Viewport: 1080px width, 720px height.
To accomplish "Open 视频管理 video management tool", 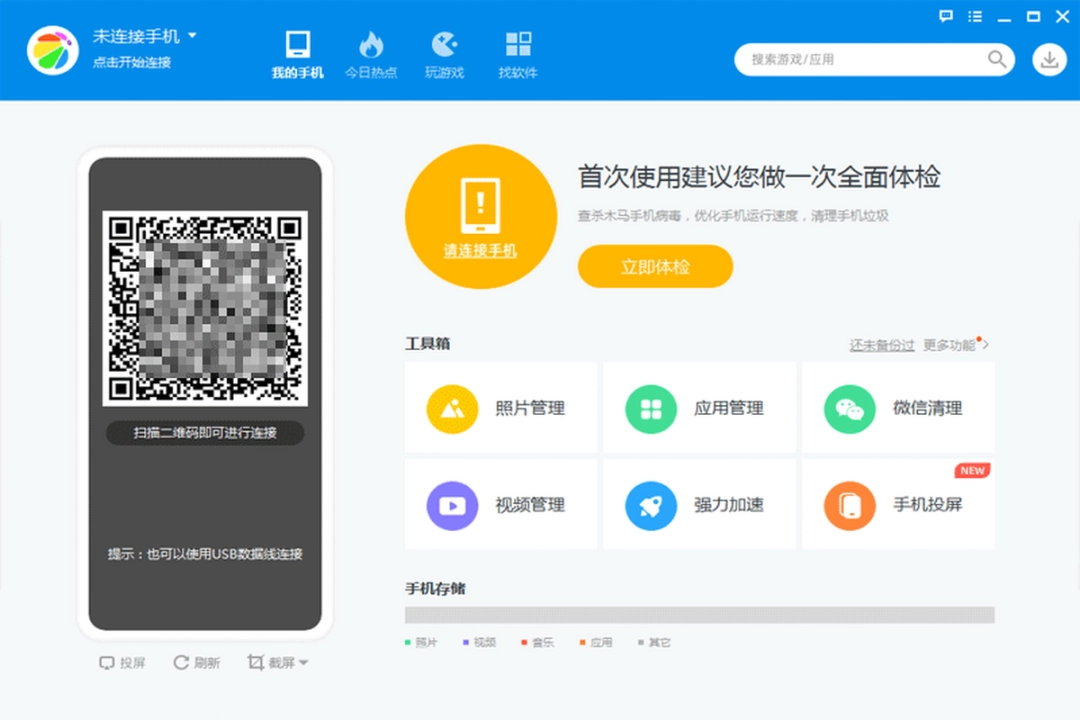I will (x=500, y=505).
